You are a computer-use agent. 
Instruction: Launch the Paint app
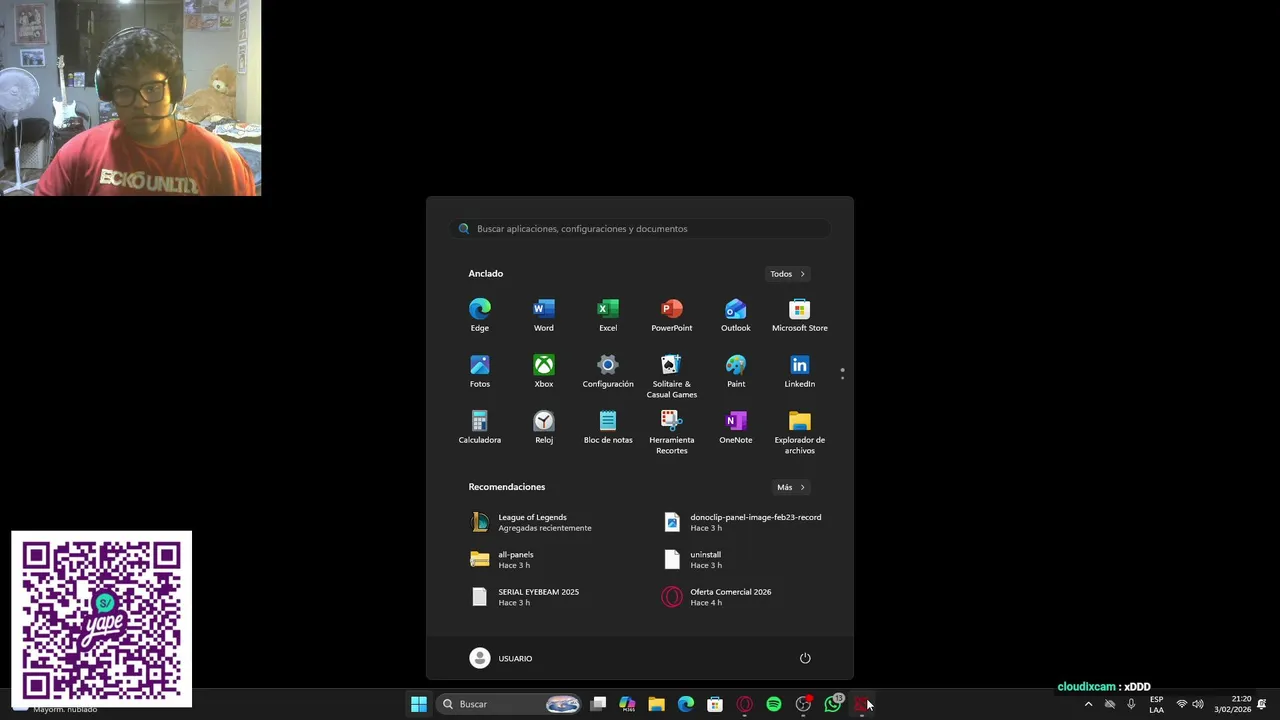736,371
